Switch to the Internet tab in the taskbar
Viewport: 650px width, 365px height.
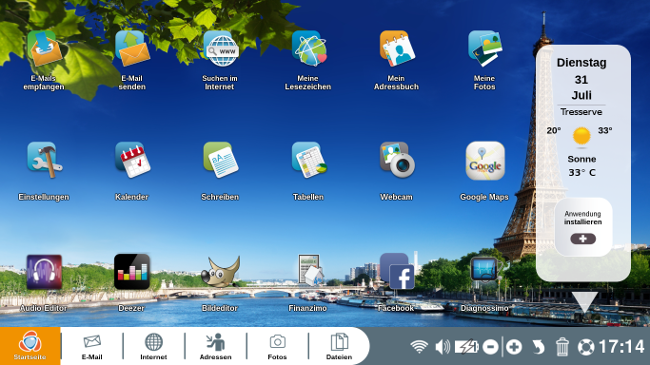point(154,346)
